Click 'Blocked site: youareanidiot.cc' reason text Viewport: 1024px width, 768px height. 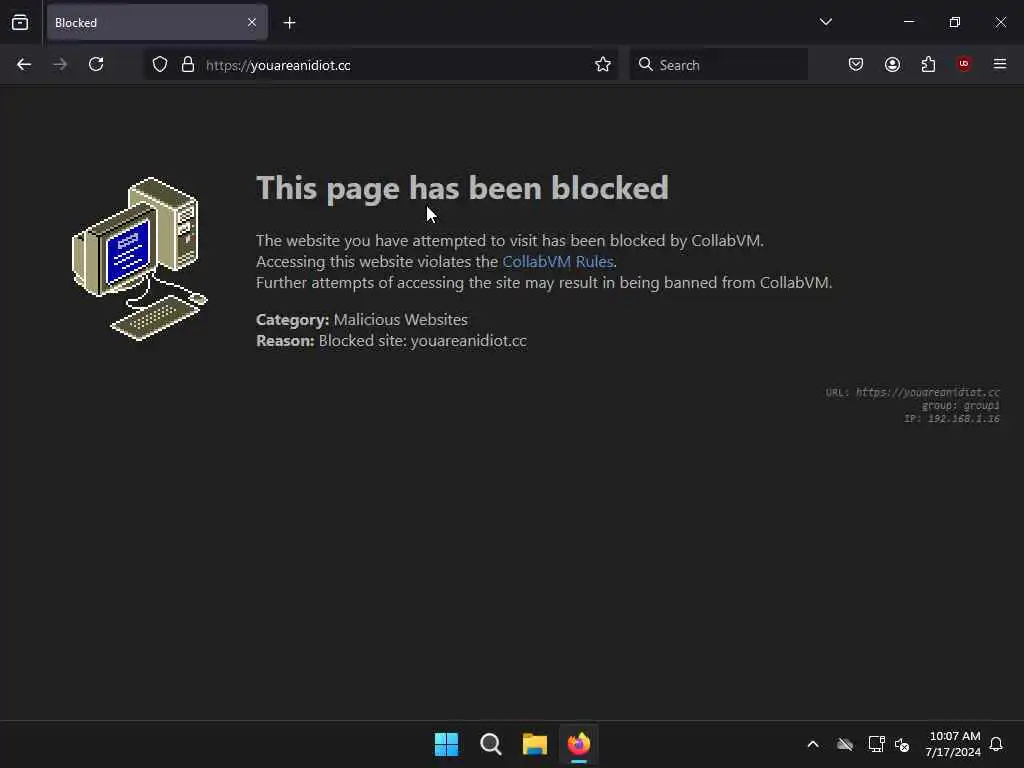(423, 341)
